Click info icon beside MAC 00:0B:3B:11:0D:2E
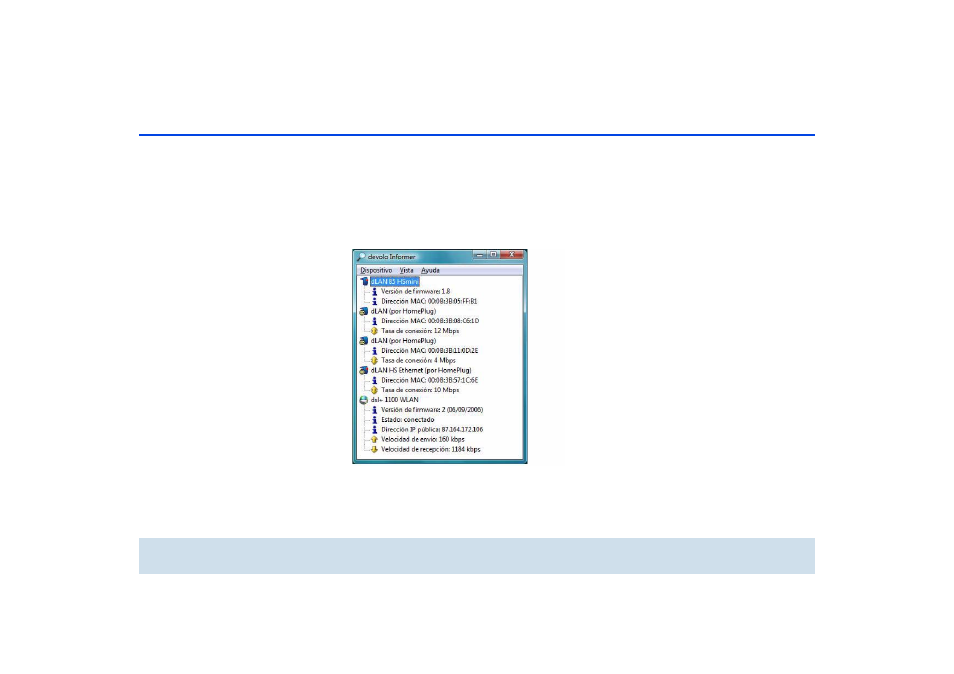This screenshot has height=674, width=954. pos(374,350)
